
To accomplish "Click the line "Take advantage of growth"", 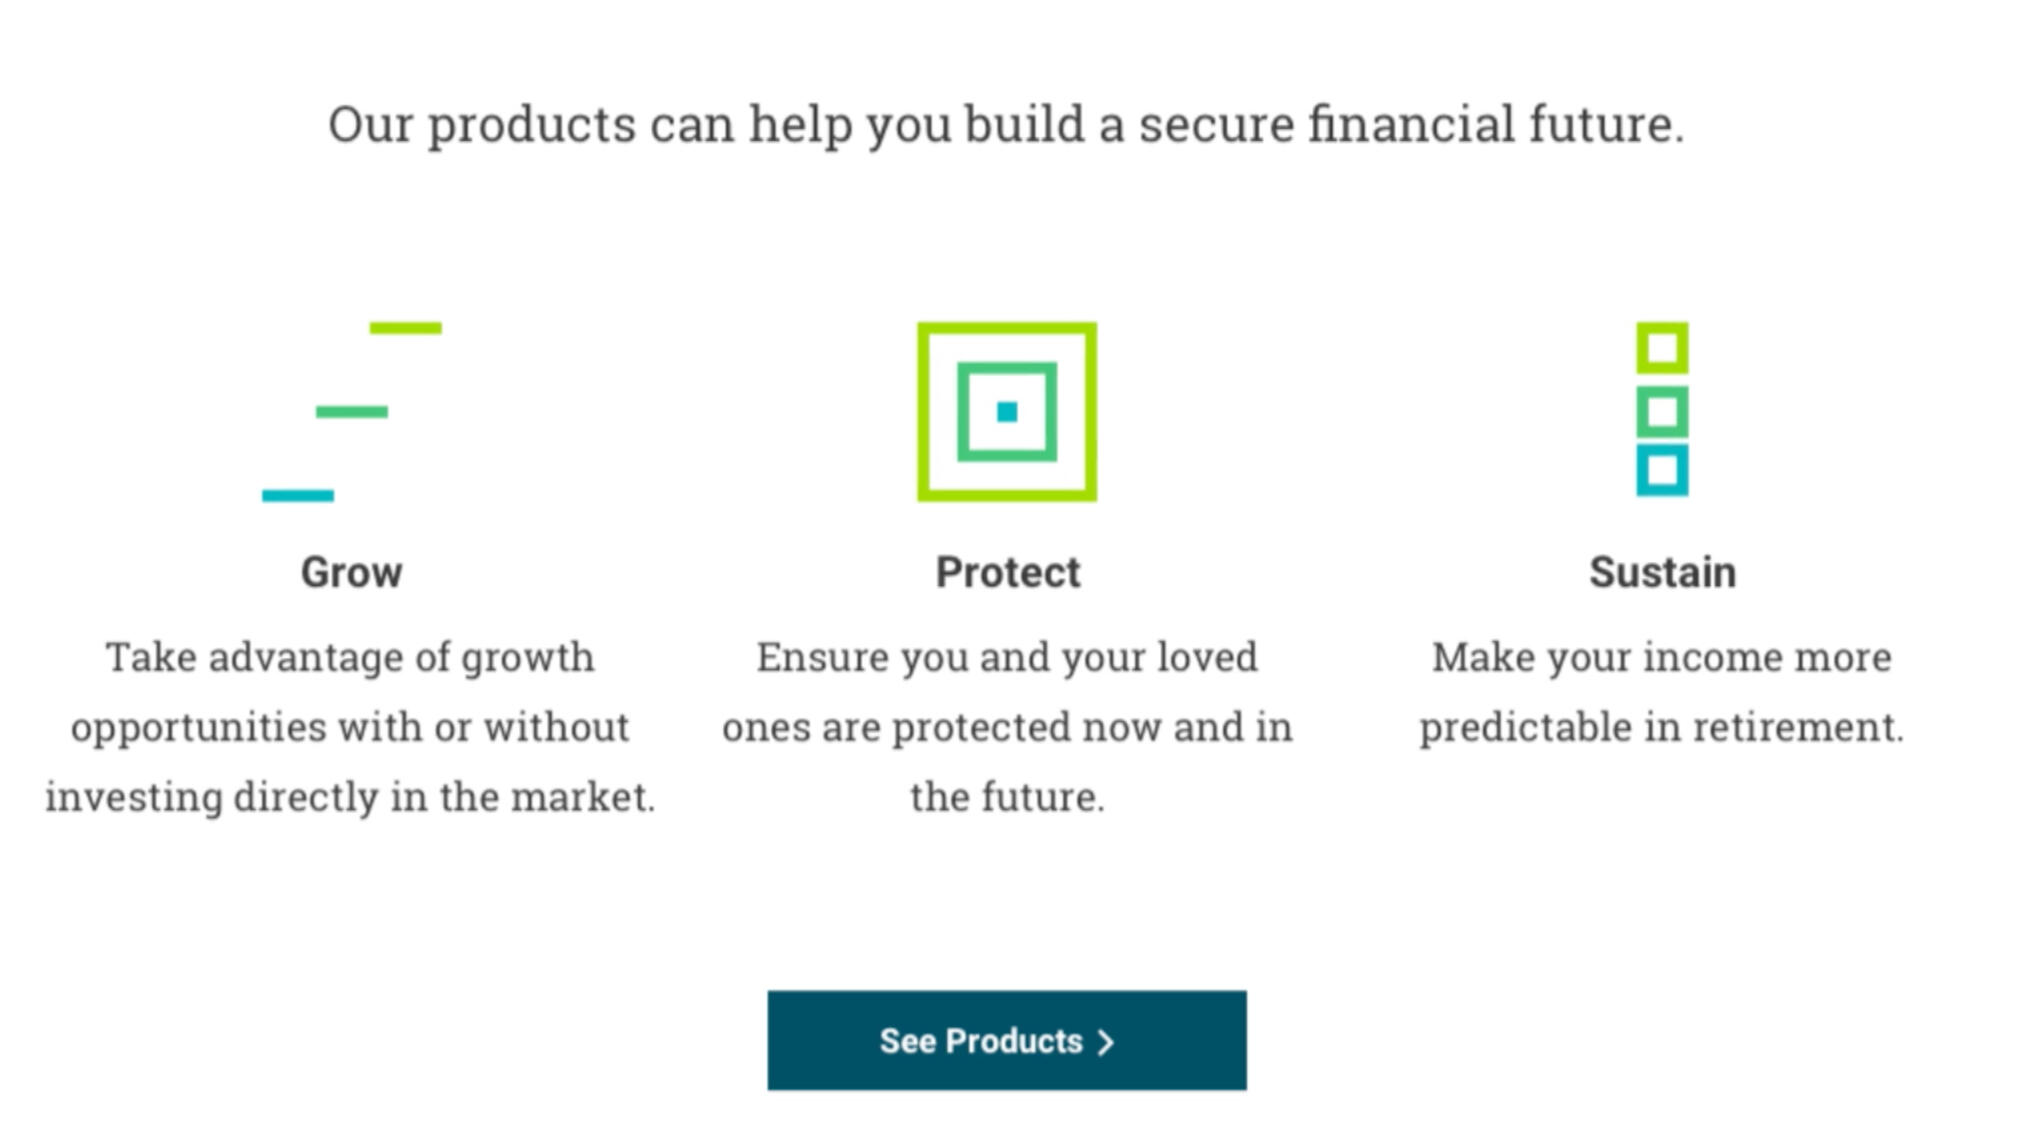I will coord(350,658).
